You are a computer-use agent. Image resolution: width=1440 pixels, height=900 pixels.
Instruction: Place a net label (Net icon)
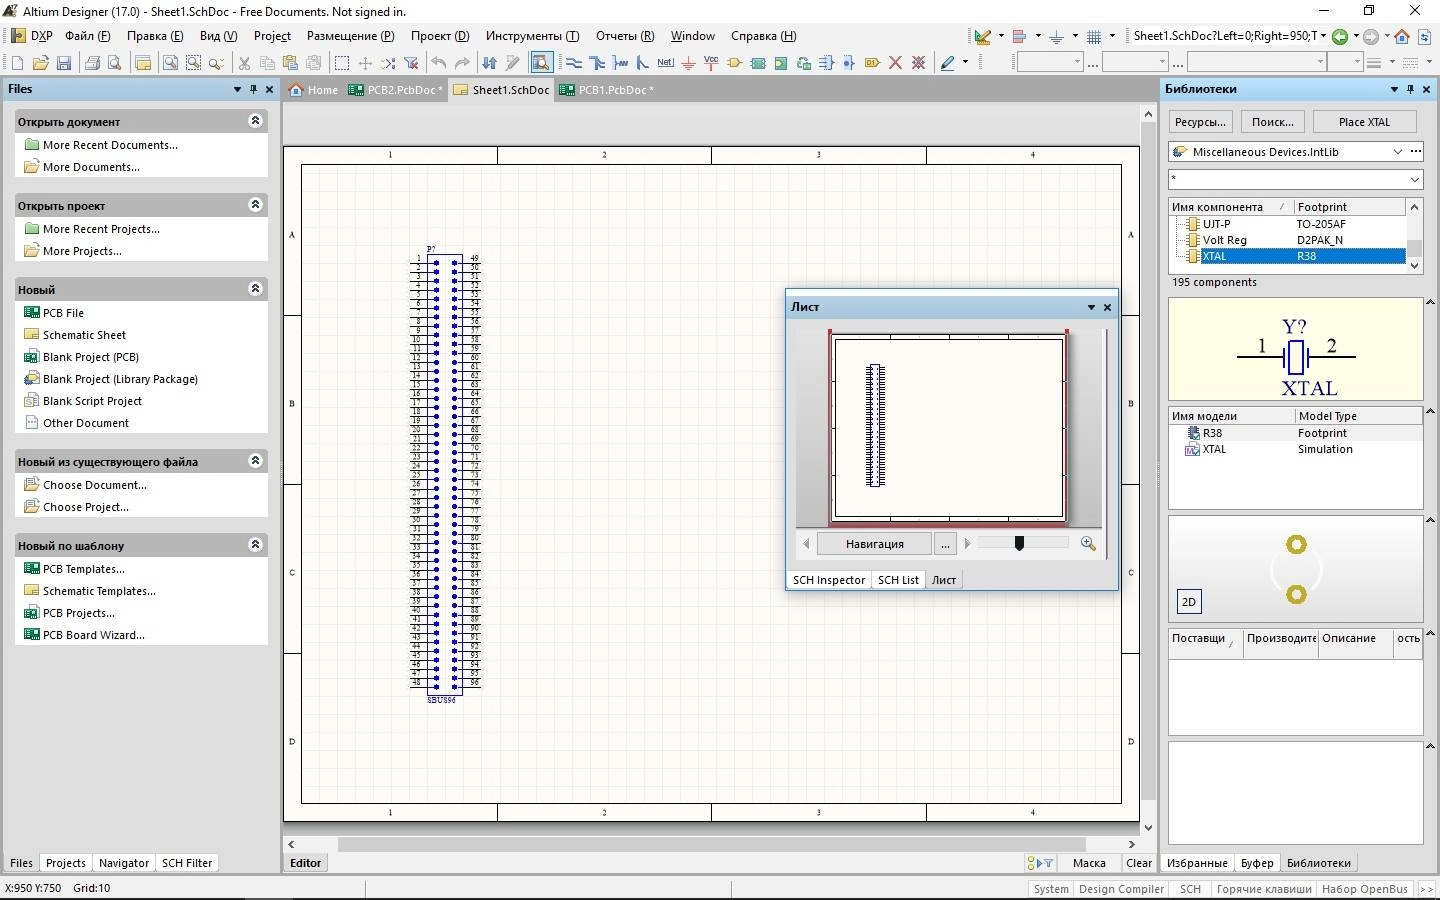click(666, 63)
